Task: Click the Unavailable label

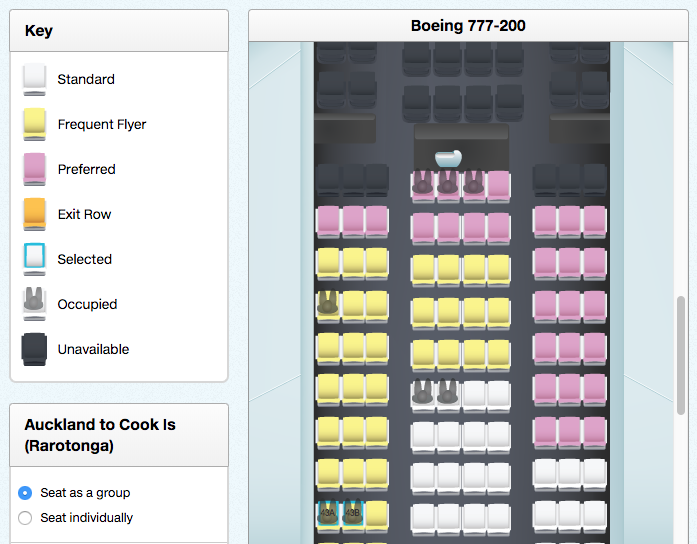Action: pyautogui.click(x=93, y=349)
